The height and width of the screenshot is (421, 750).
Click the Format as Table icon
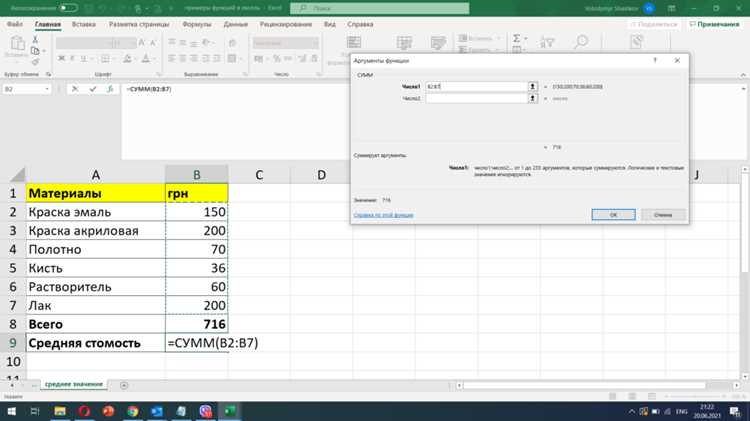point(404,43)
